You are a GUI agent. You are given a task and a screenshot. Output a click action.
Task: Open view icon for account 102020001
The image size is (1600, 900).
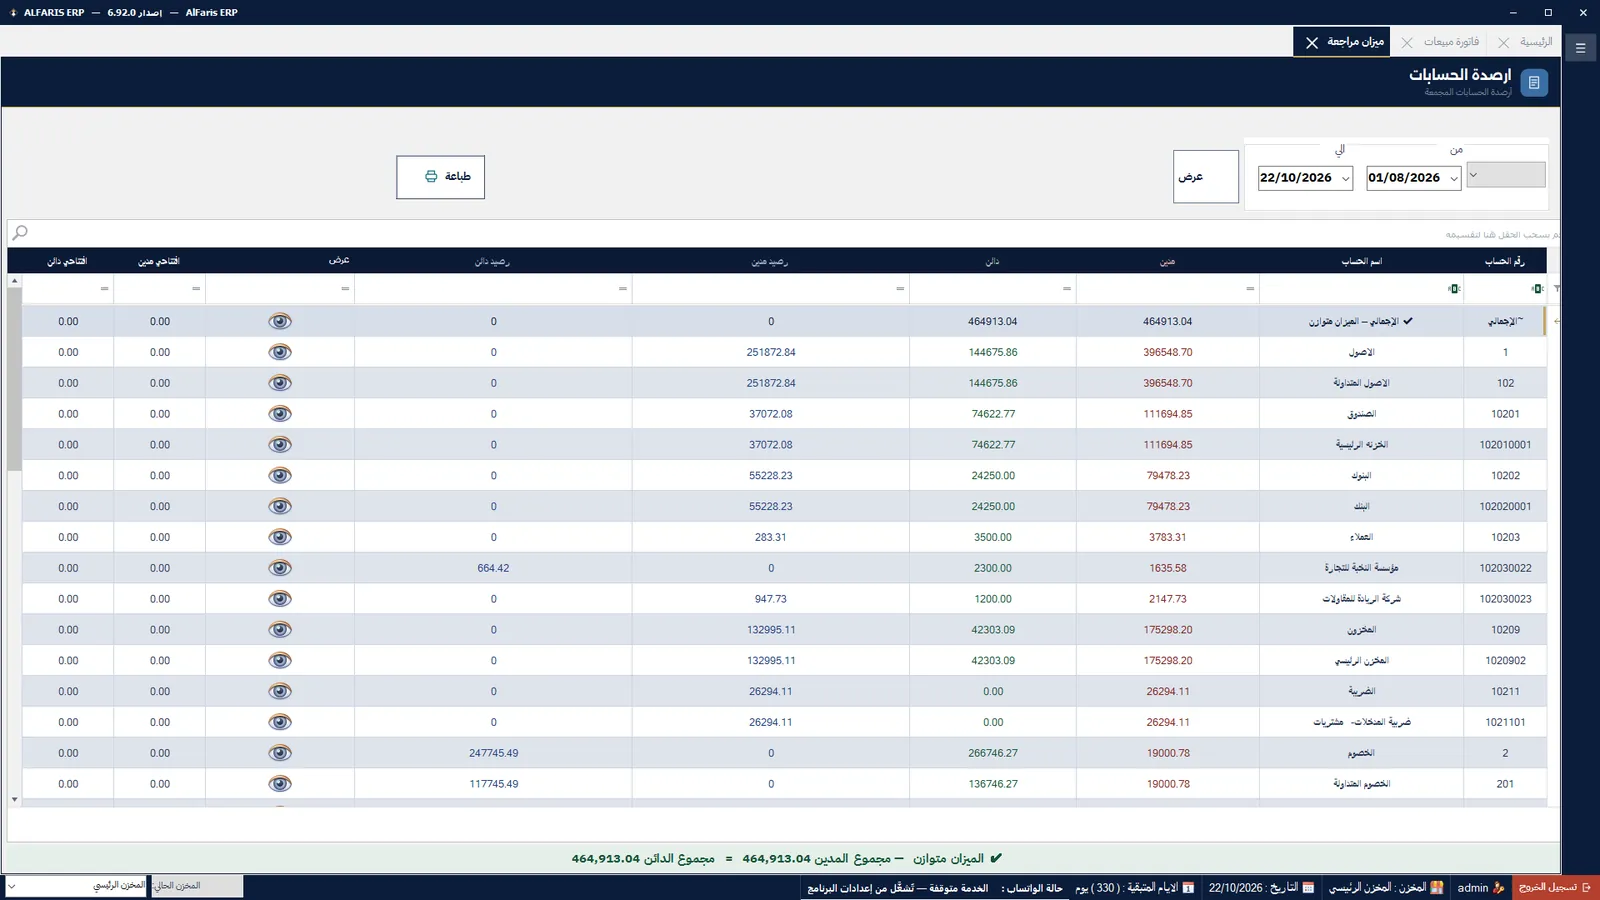click(280, 506)
